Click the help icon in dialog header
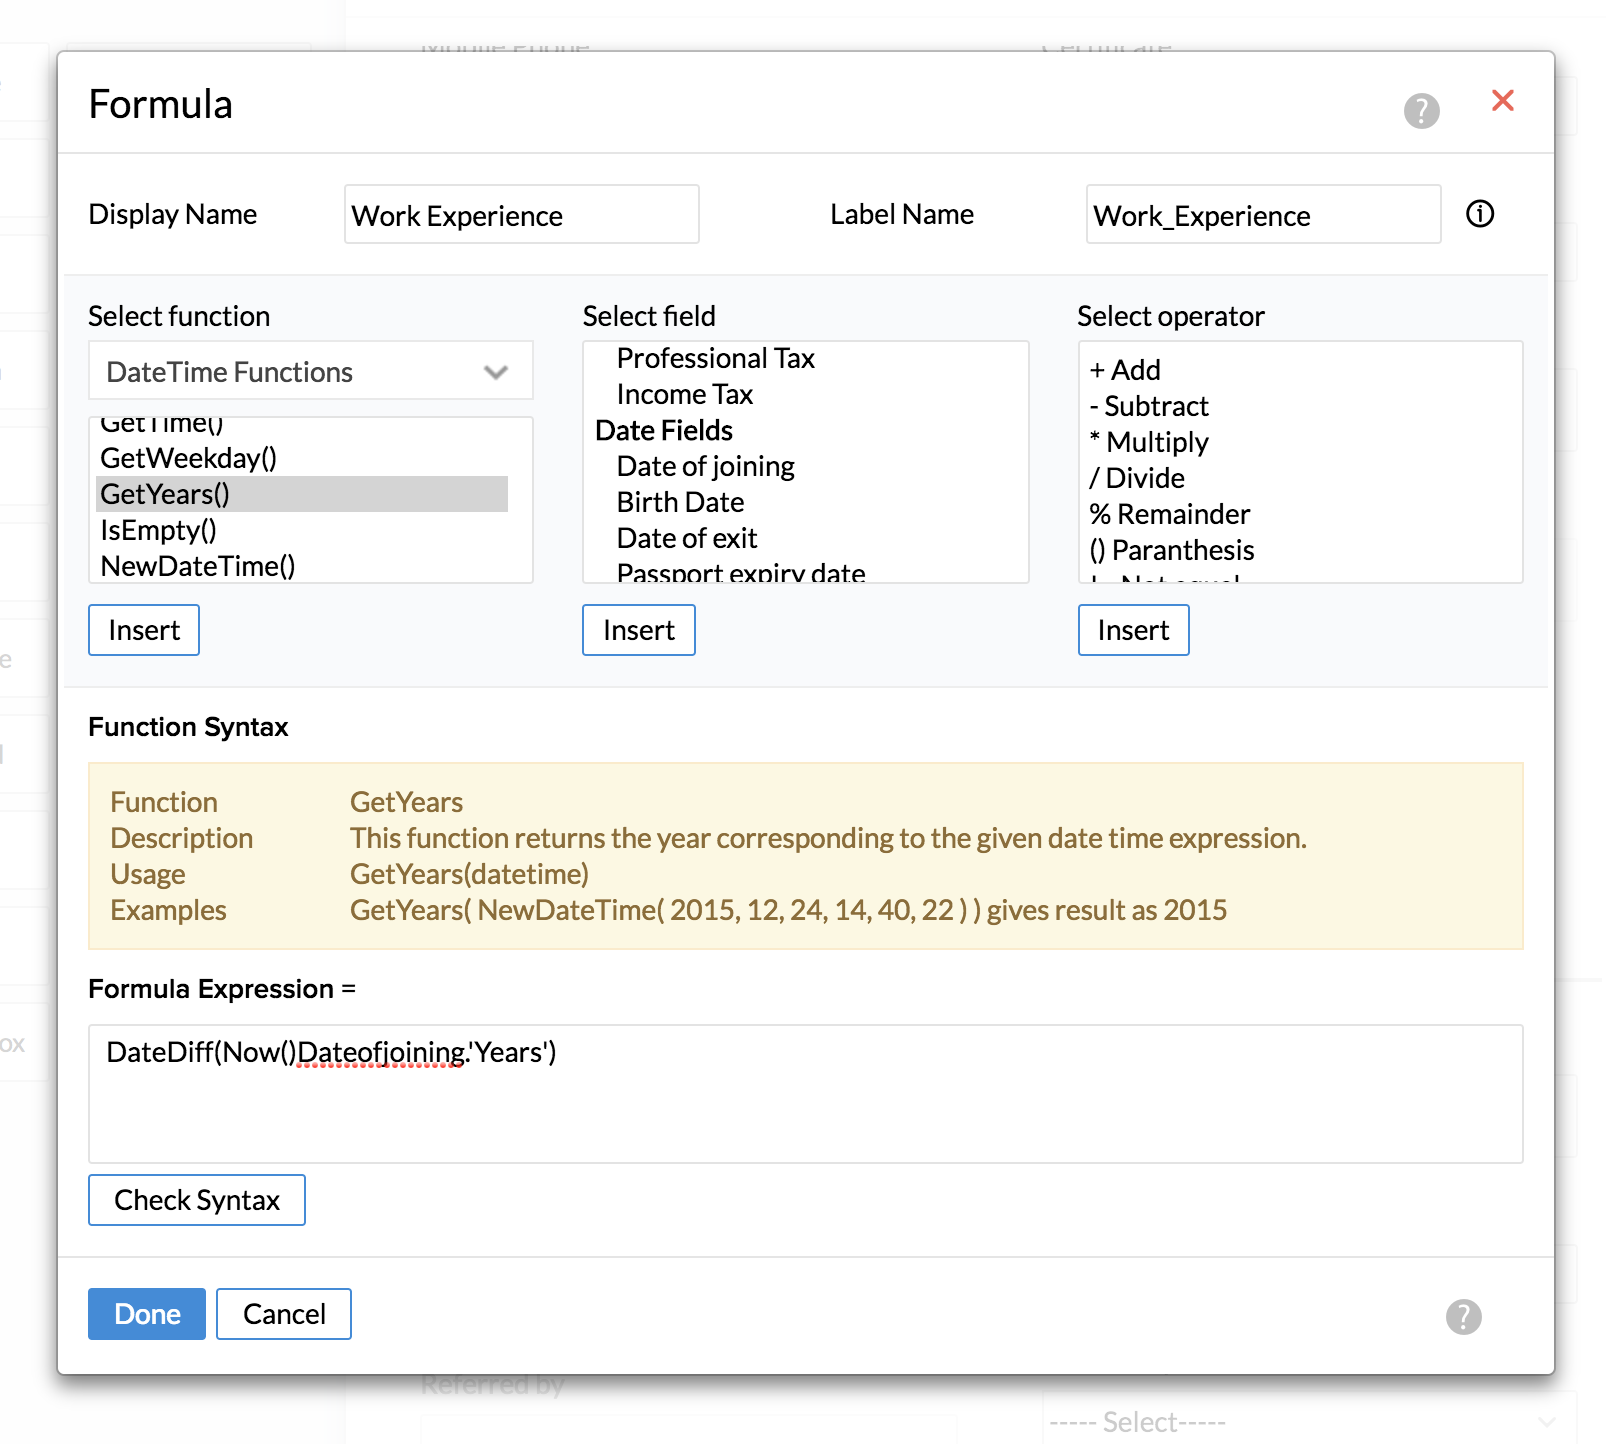1606x1444 pixels. [1421, 111]
